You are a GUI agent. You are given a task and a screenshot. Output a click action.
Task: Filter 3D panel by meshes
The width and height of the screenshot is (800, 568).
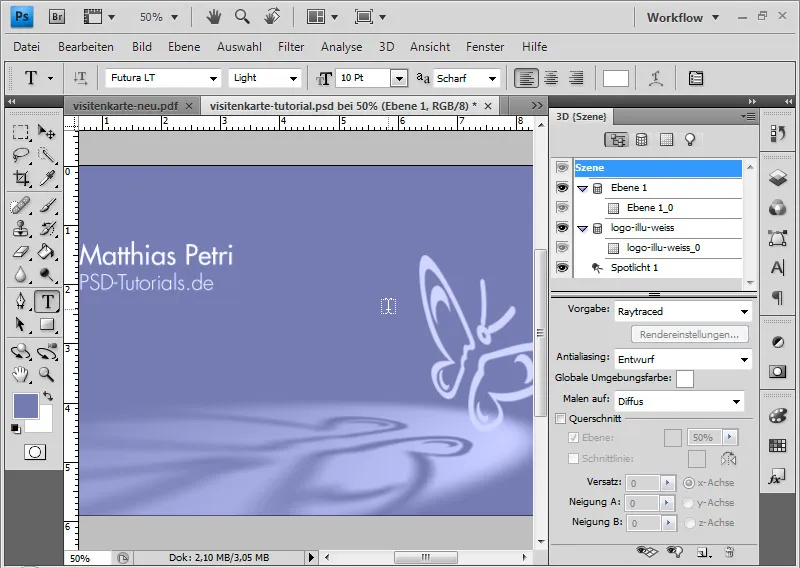point(641,140)
